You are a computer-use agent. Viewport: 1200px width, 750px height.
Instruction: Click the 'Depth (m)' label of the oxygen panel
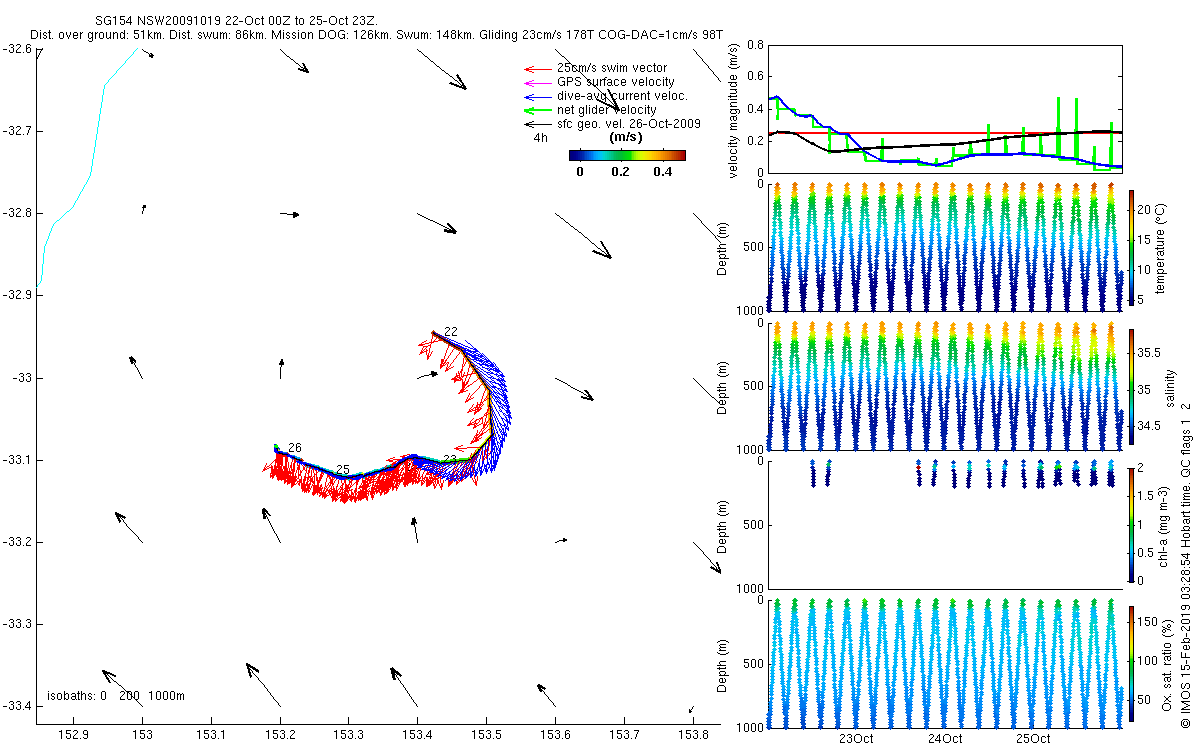click(724, 664)
